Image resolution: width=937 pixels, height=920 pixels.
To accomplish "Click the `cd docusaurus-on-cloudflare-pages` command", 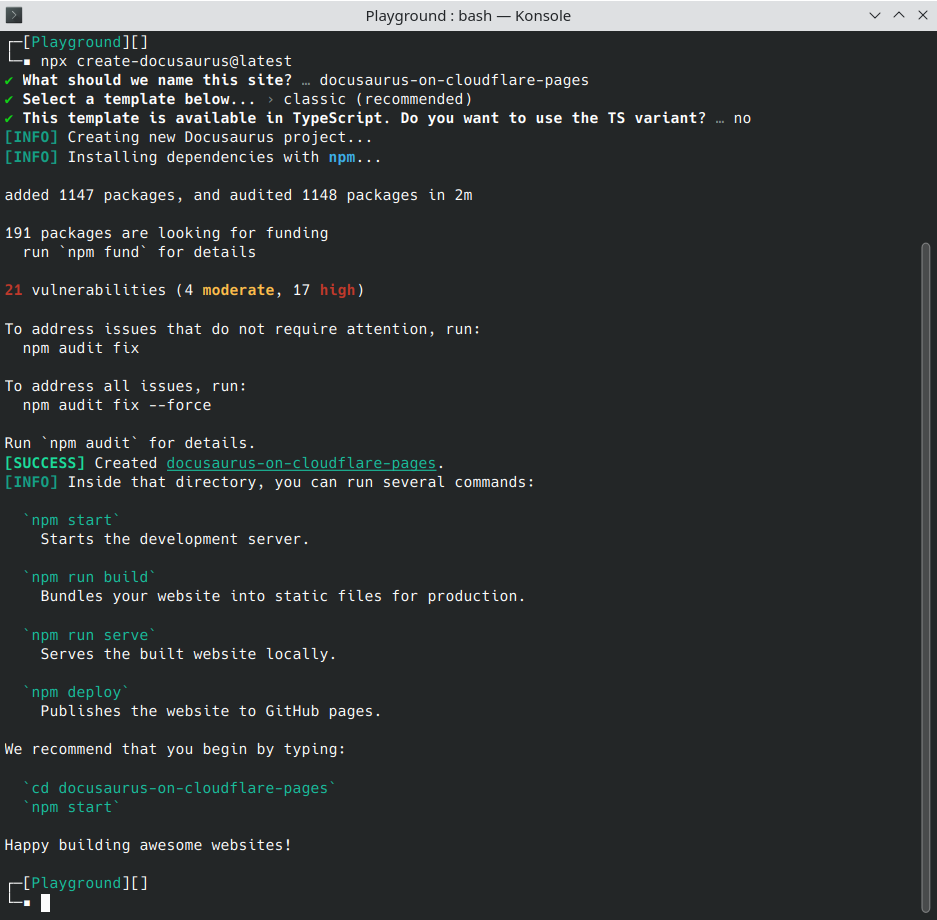I will pos(180,788).
